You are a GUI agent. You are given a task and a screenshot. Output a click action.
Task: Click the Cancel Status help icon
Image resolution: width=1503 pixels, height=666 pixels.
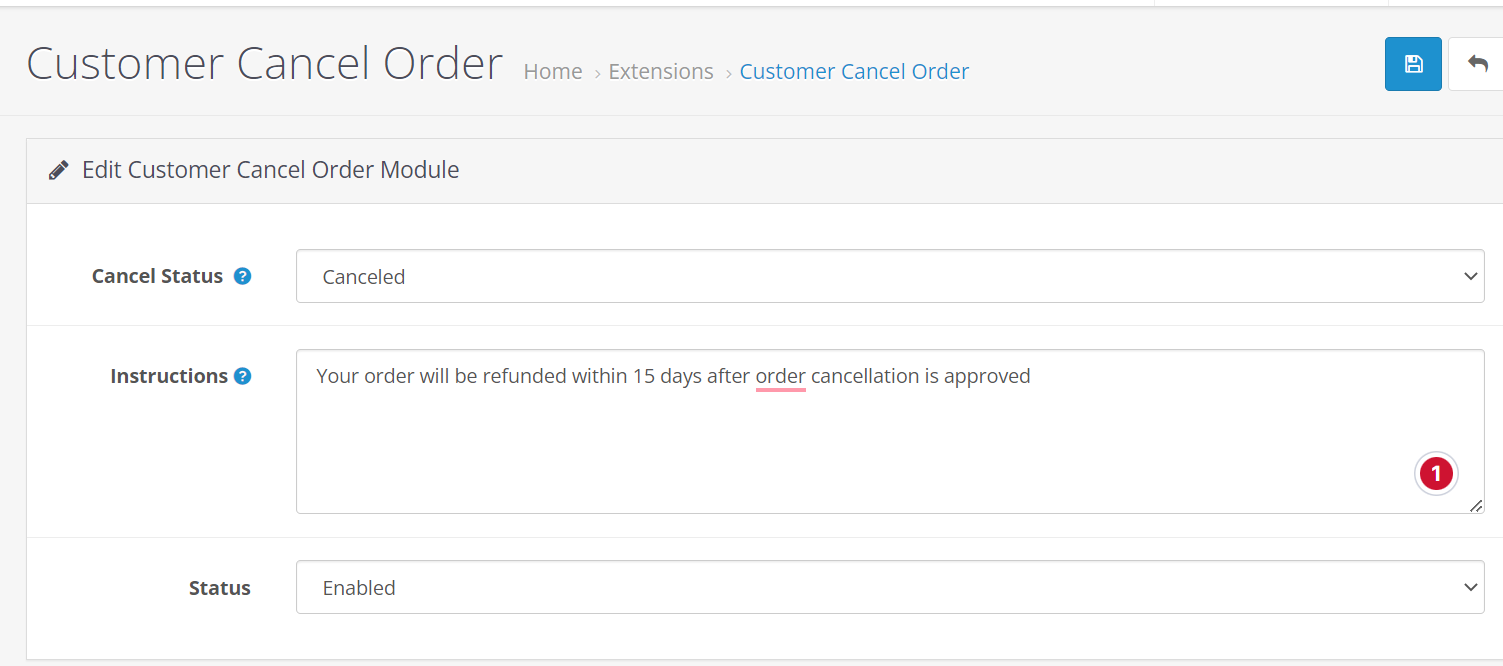point(242,276)
